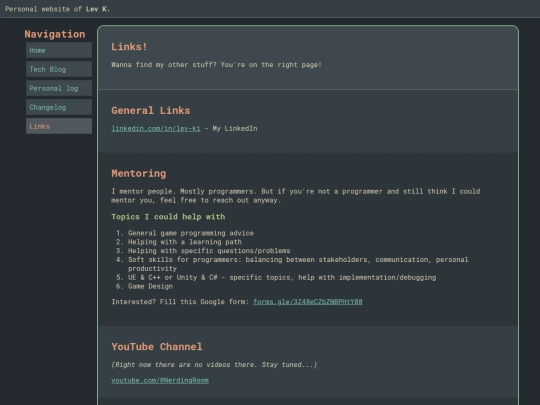This screenshot has width=540, height=405.
Task: Click the Navigation sidebar heading
Action: pos(55,34)
